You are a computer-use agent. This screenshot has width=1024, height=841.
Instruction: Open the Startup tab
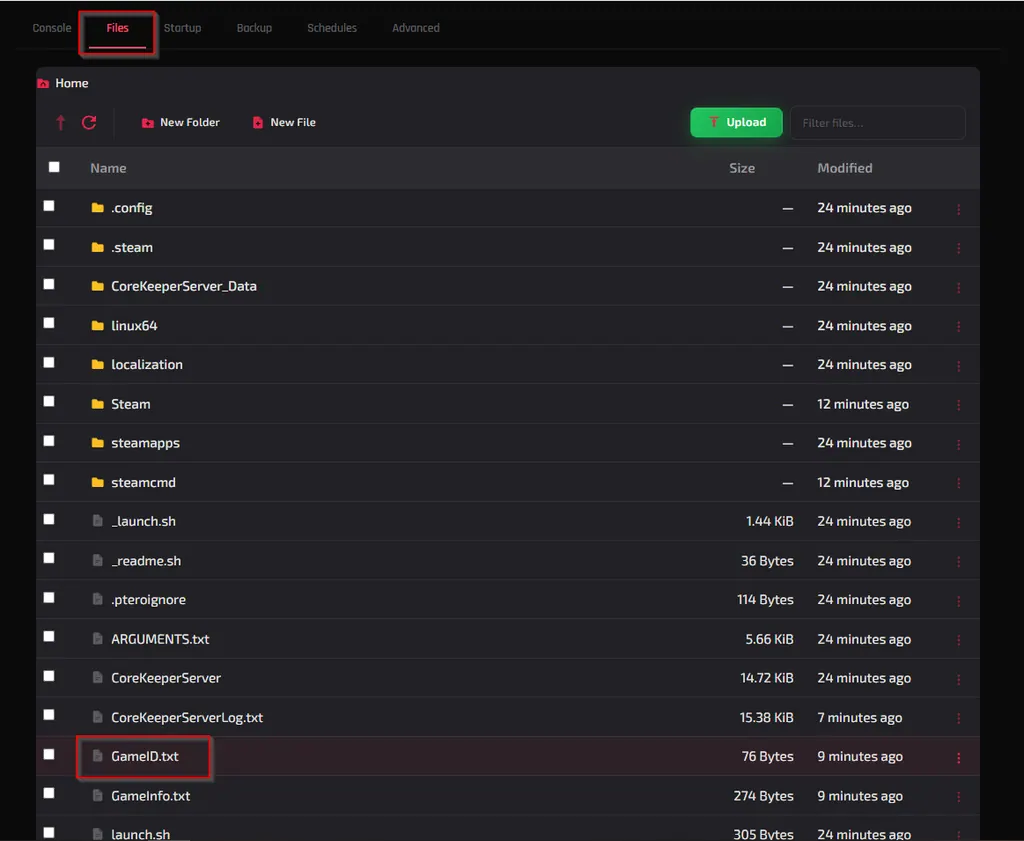tap(182, 28)
